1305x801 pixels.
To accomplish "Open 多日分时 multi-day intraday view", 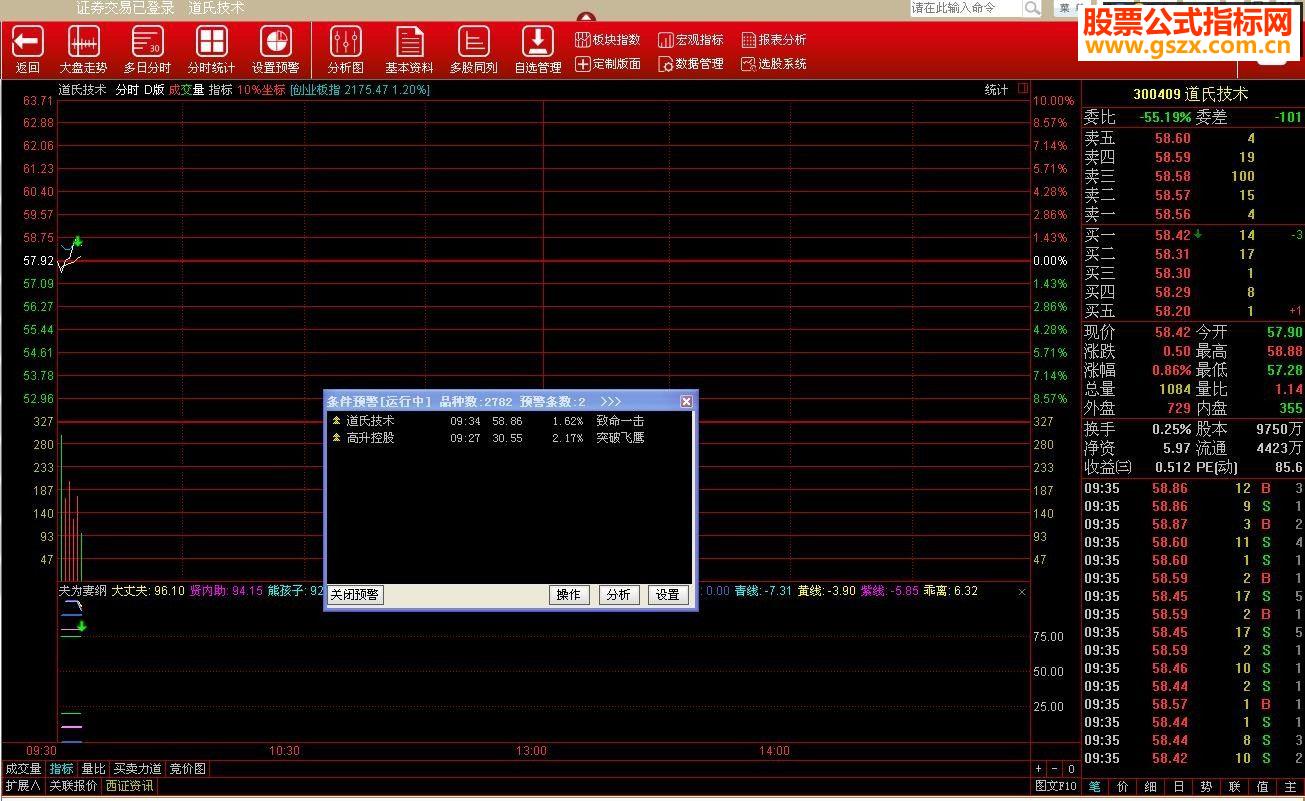I will coord(147,50).
